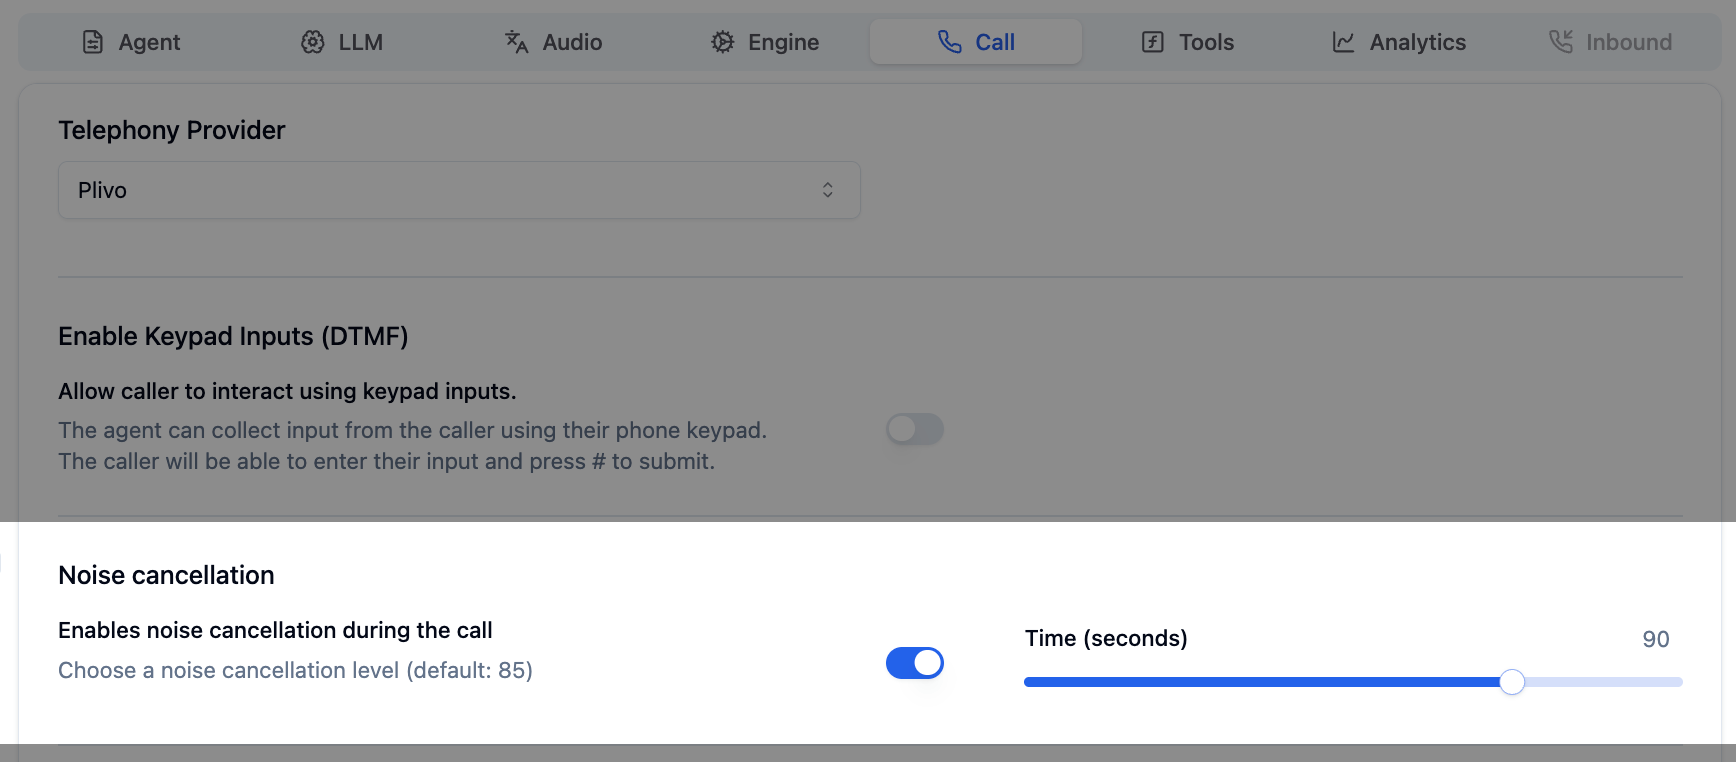Click the Engine cog icon
This screenshot has height=762, width=1736.
click(721, 42)
